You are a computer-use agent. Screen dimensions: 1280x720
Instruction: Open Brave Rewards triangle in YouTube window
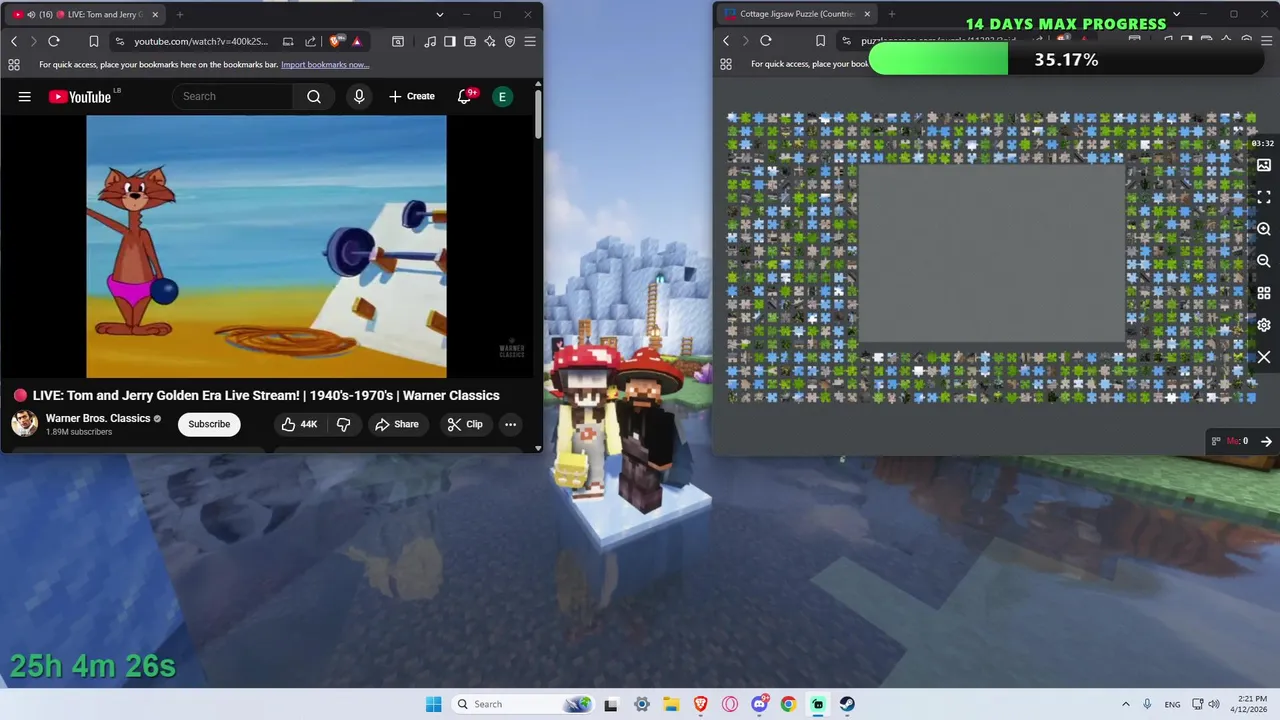[x=357, y=41]
